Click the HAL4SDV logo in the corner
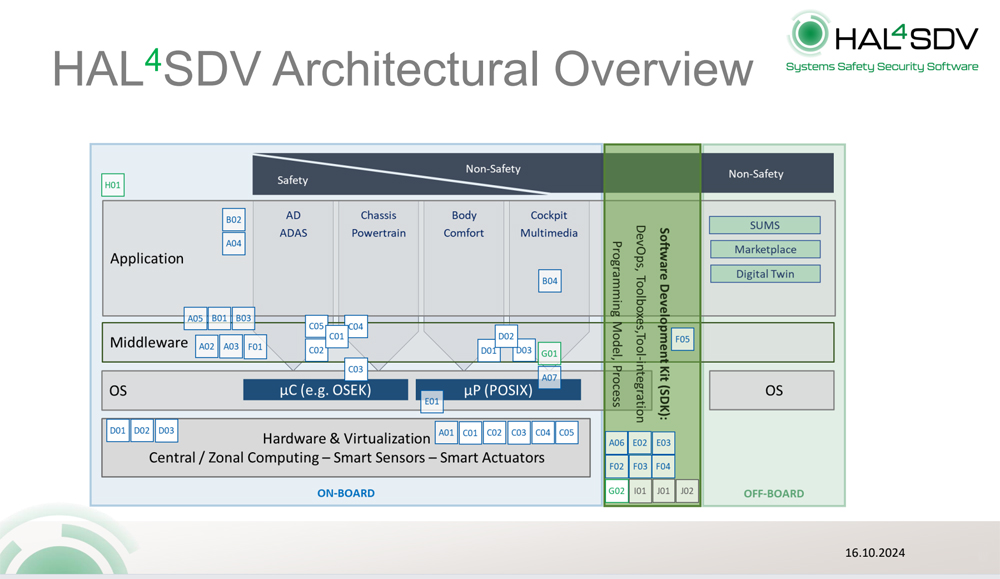The image size is (1000, 579). [x=883, y=41]
